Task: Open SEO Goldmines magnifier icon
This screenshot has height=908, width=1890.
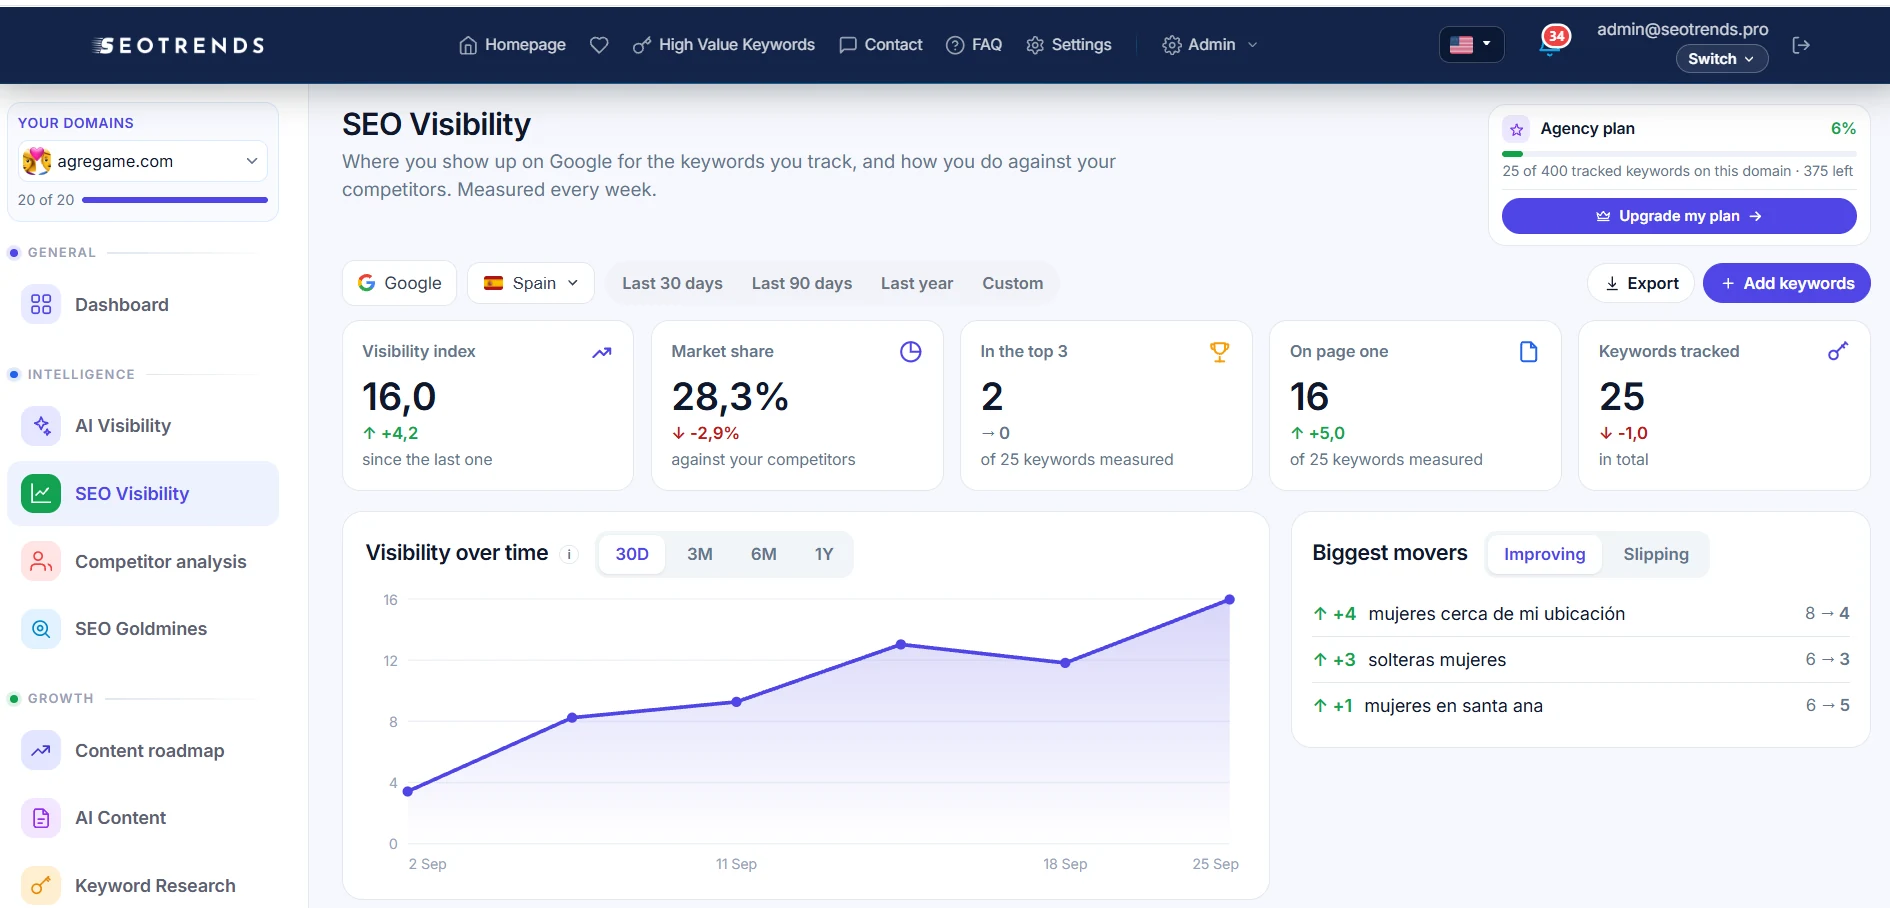Action: coord(41,629)
